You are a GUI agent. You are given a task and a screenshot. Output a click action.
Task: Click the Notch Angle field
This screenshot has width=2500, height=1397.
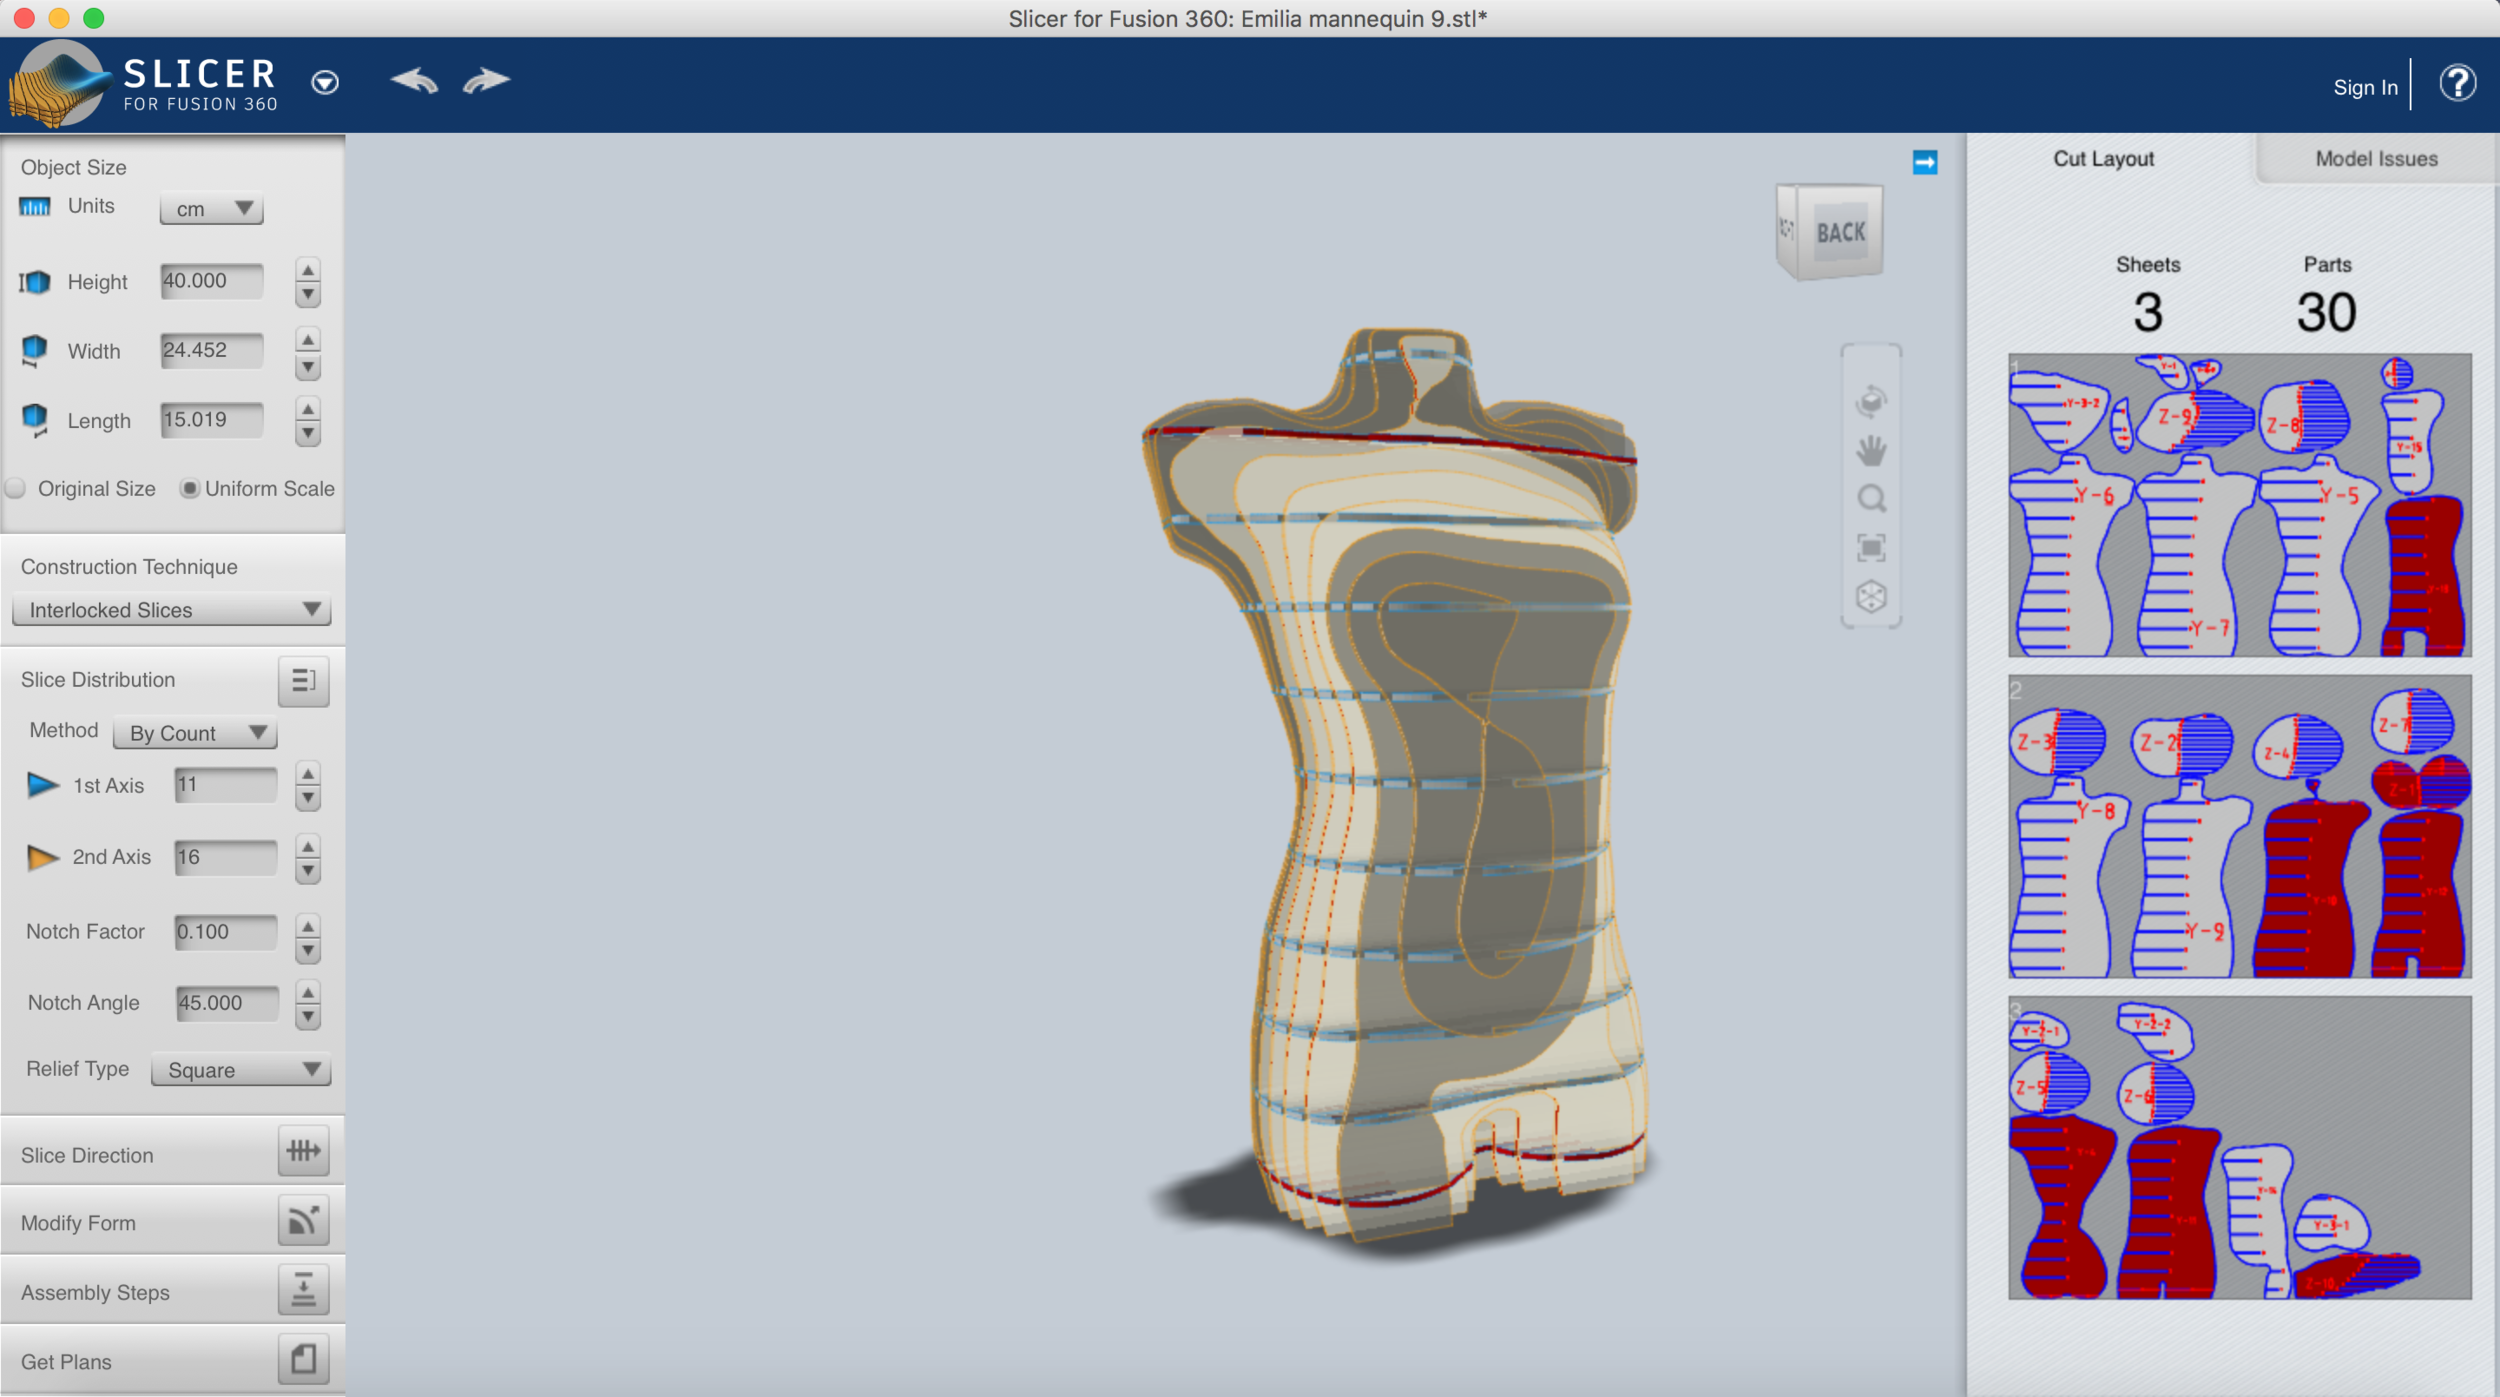(x=228, y=1003)
